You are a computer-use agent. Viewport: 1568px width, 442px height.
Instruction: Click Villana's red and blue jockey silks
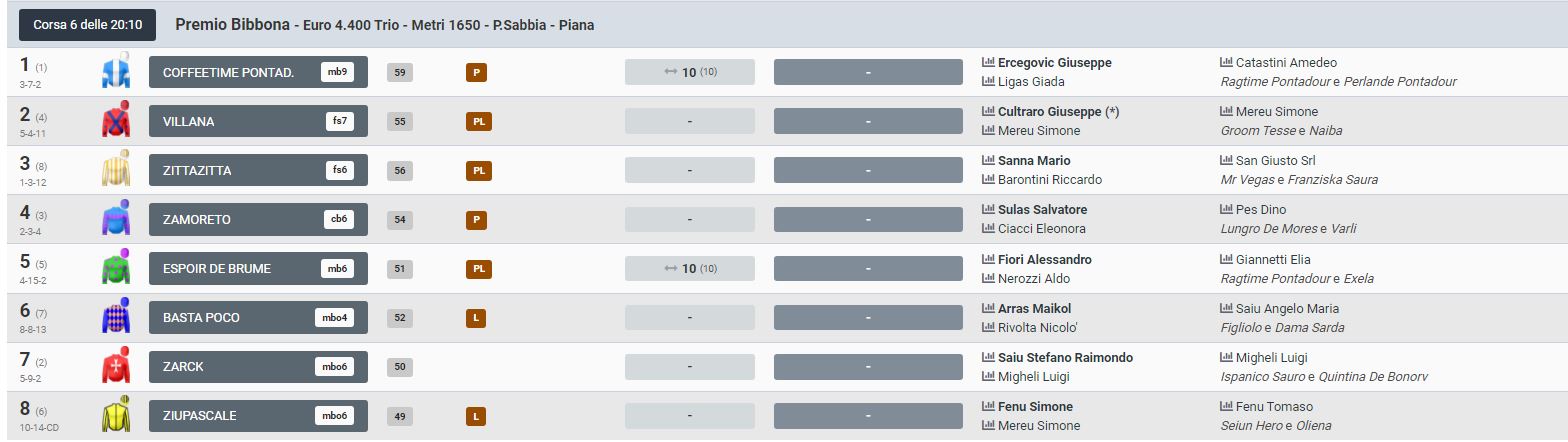[116, 120]
